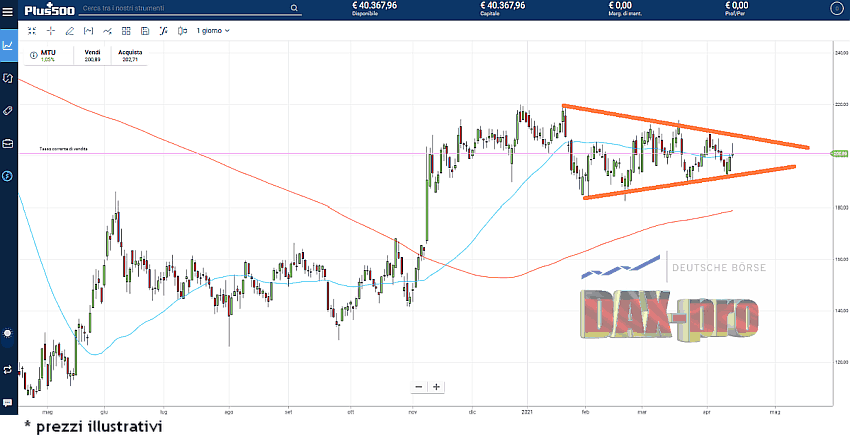
Task: Click the Vendi sell button
Action: coord(92,56)
